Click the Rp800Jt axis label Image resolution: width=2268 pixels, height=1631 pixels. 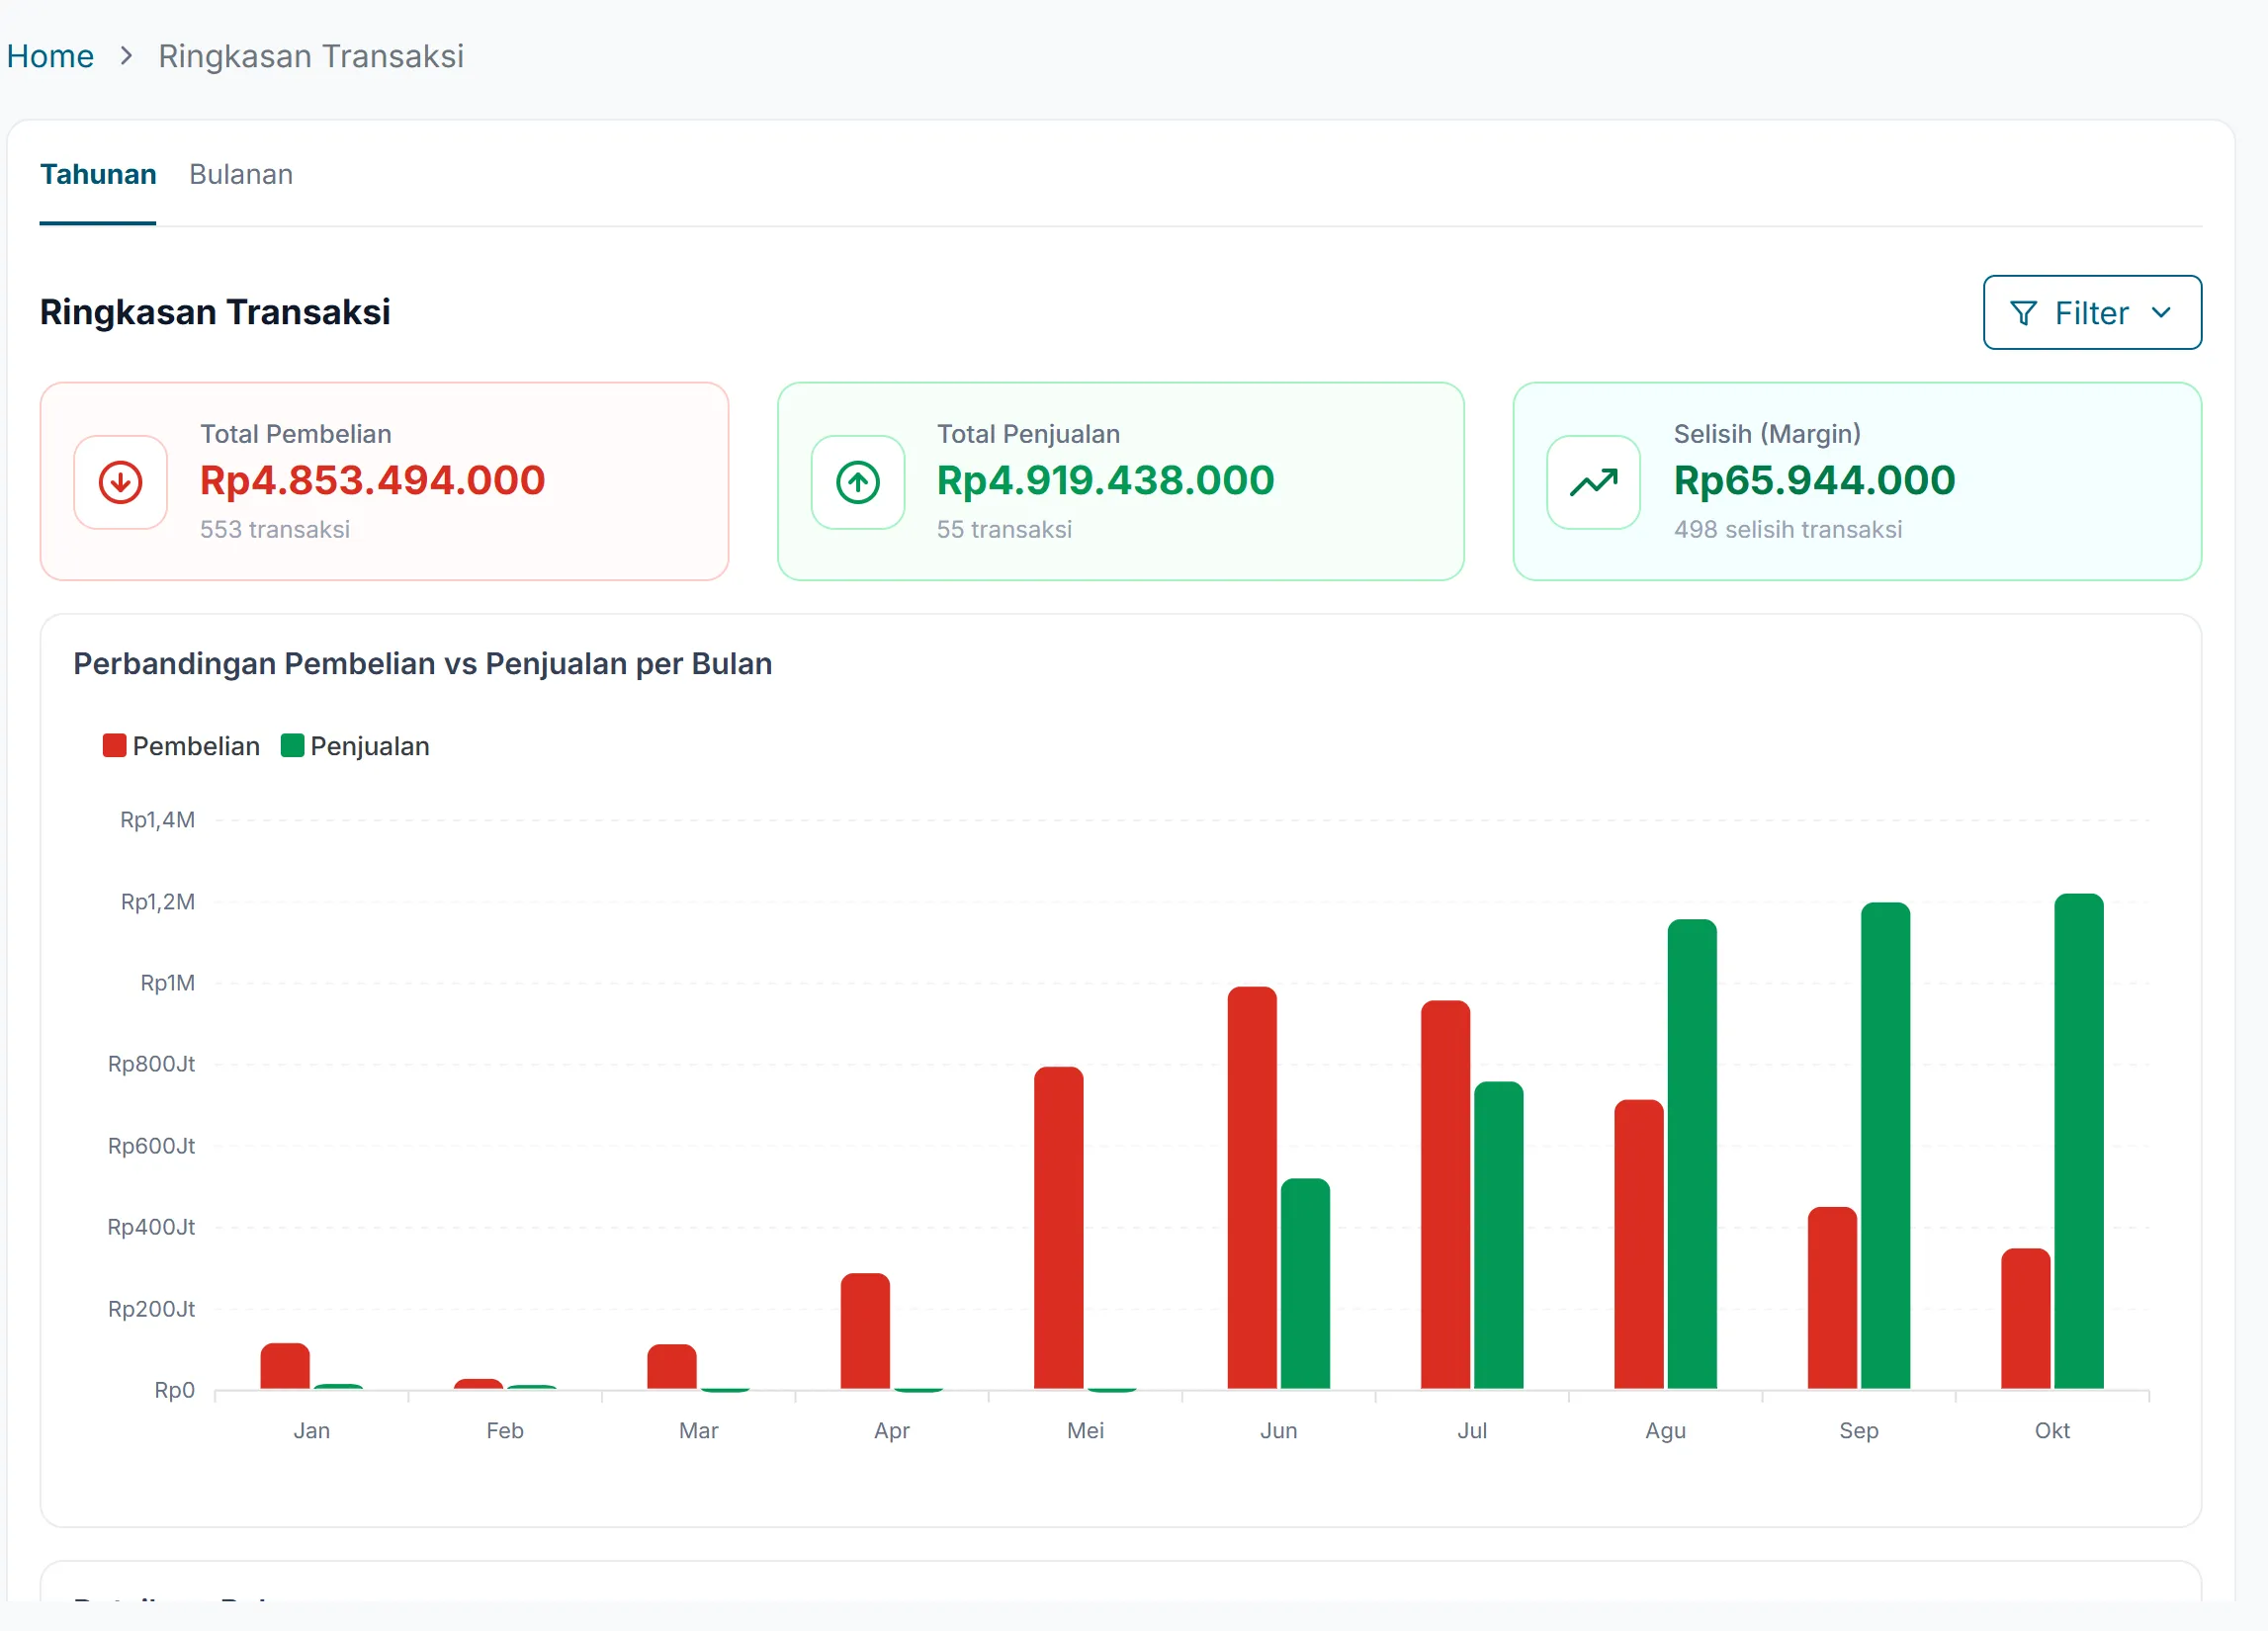[152, 1064]
